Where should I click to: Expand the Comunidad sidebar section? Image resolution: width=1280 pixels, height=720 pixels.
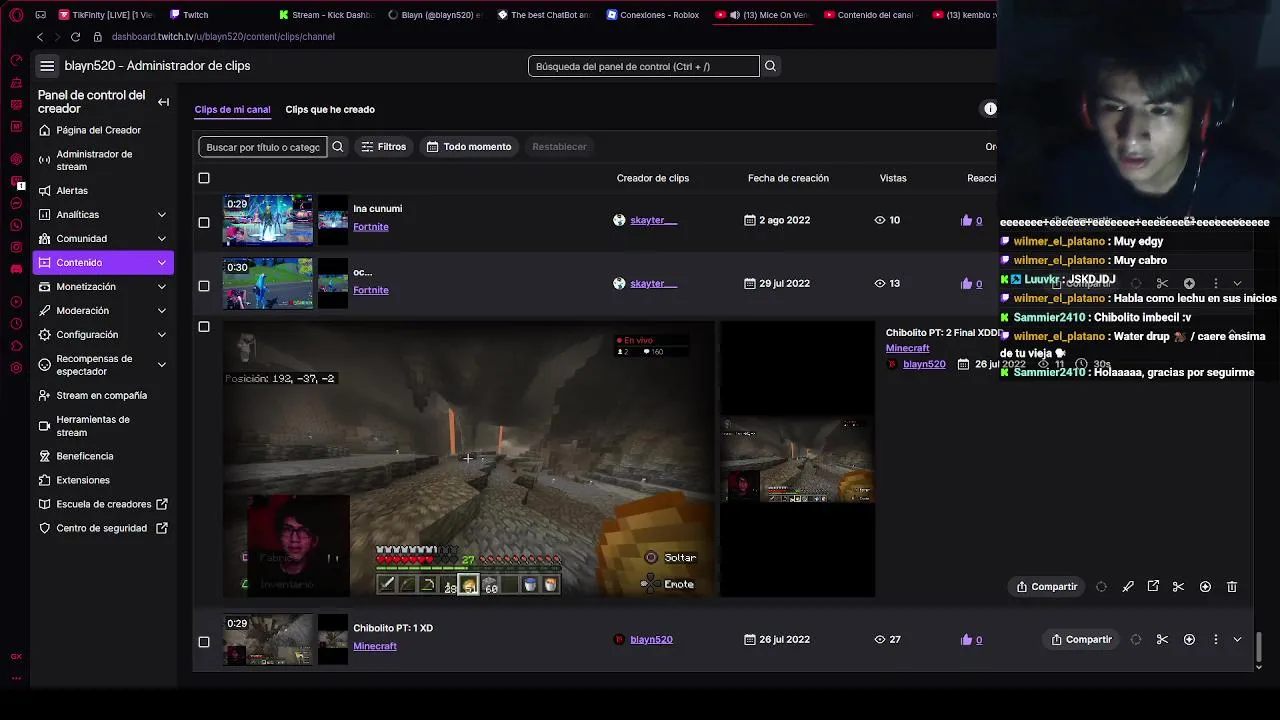161,239
